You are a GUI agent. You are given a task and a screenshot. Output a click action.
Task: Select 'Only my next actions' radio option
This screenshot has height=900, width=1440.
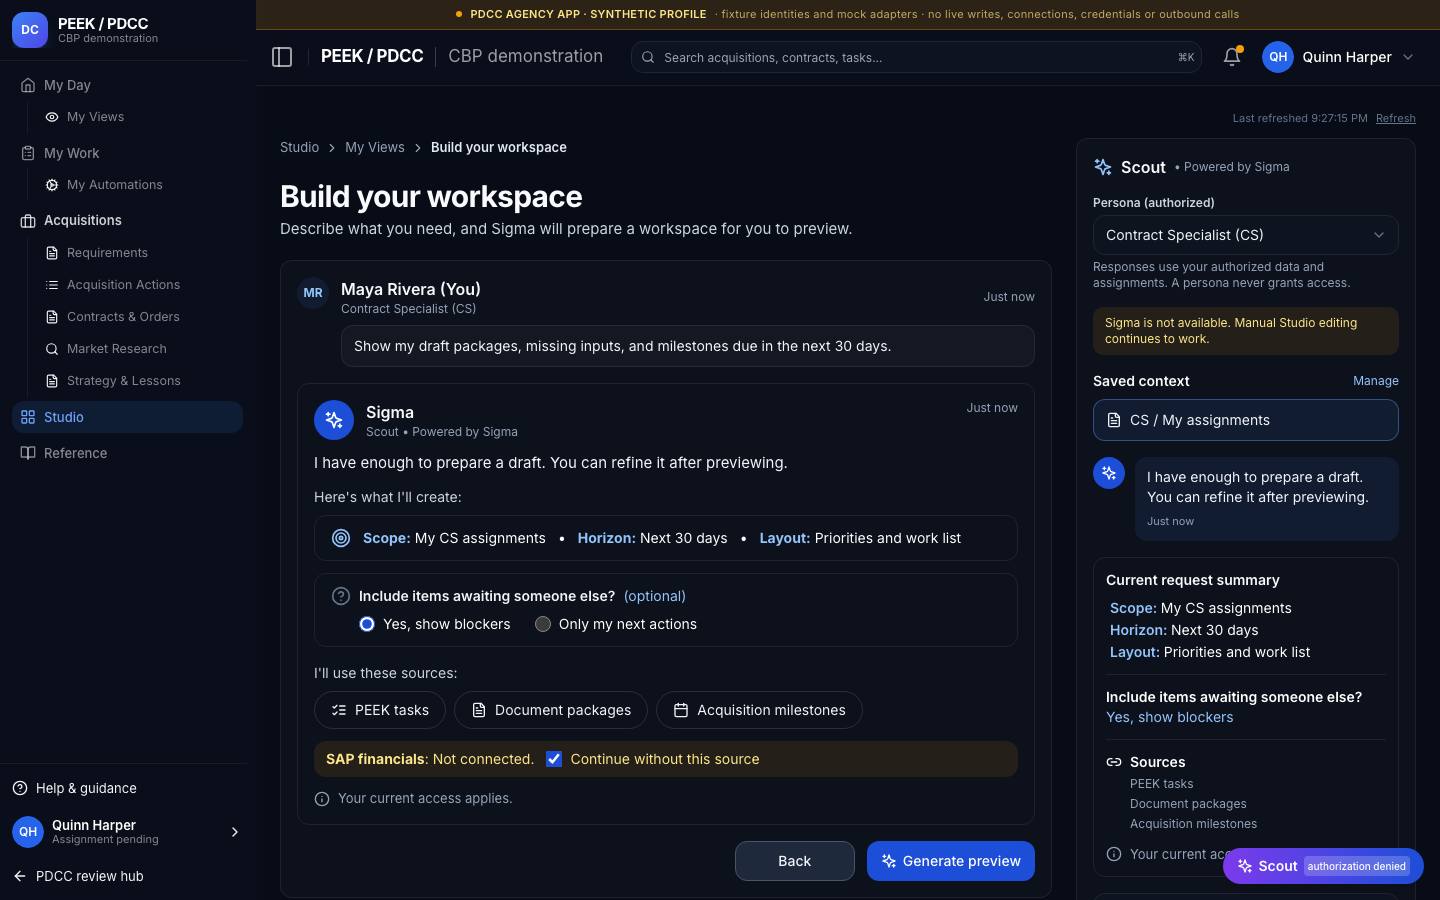point(543,624)
